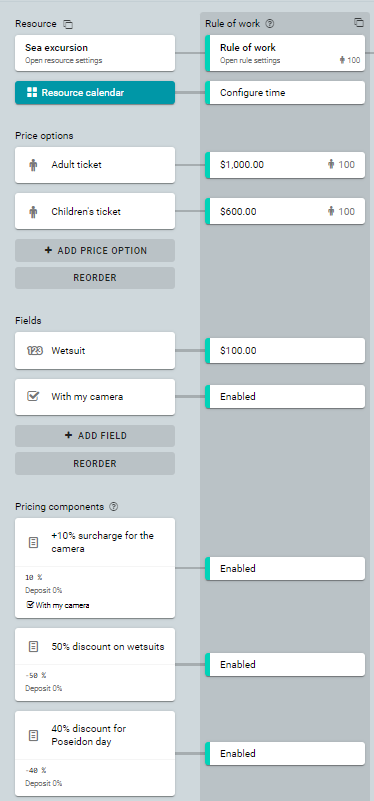Open Rule of work rule settings

click(285, 53)
